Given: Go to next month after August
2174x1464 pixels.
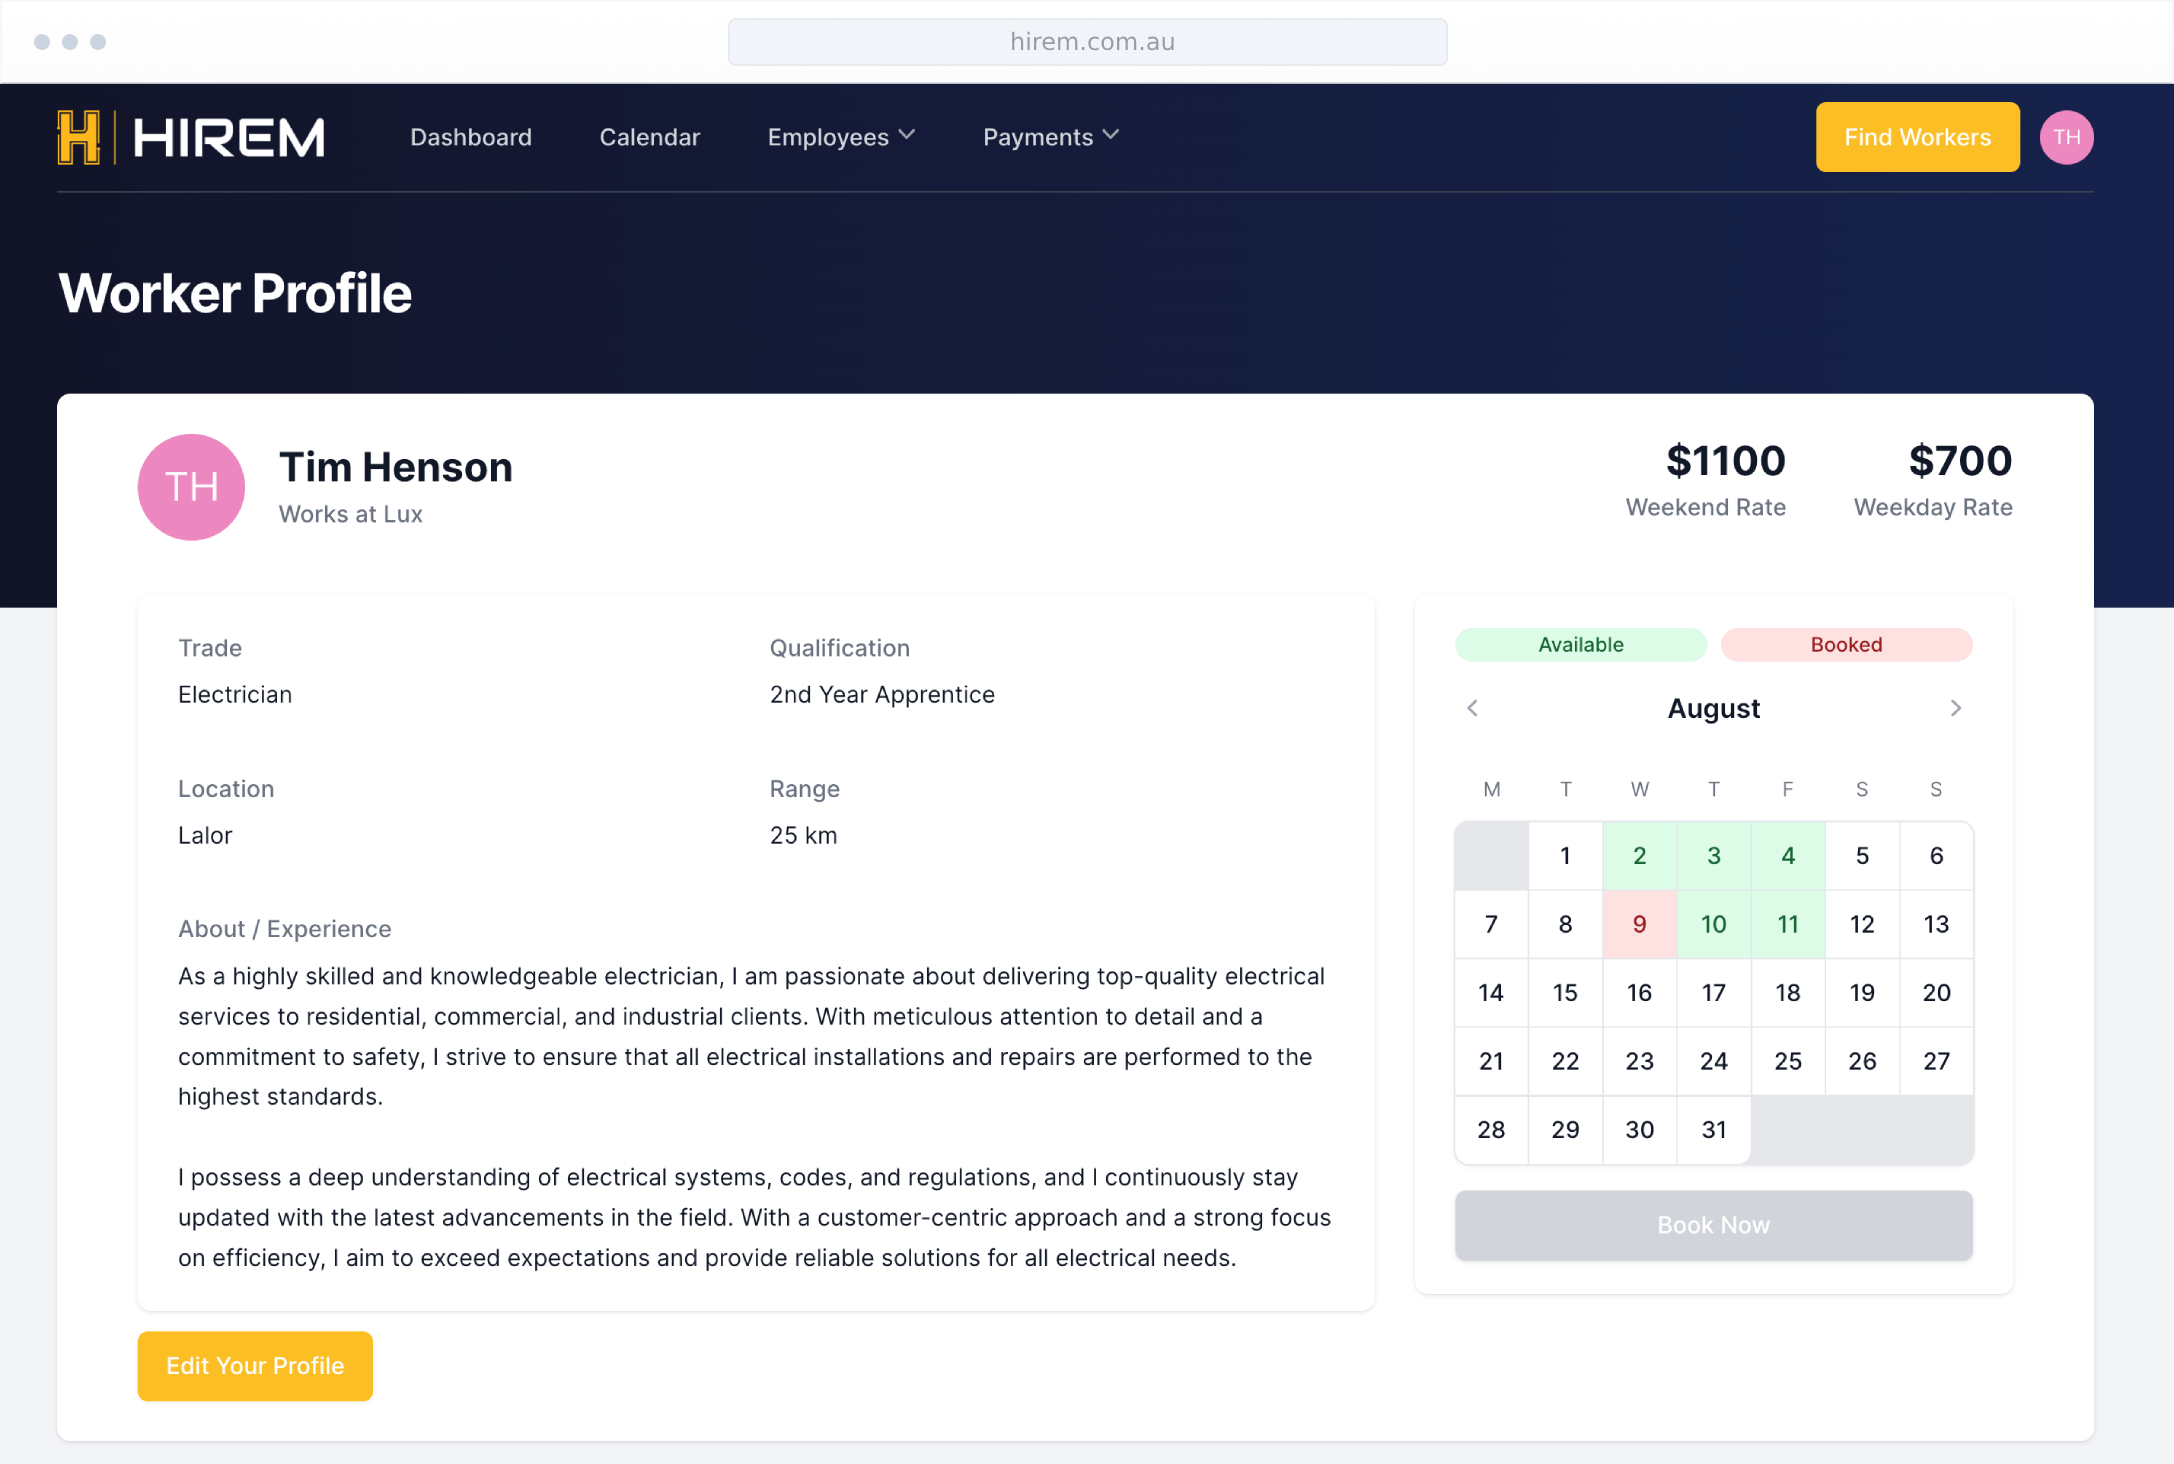Looking at the screenshot, I should click(1955, 708).
